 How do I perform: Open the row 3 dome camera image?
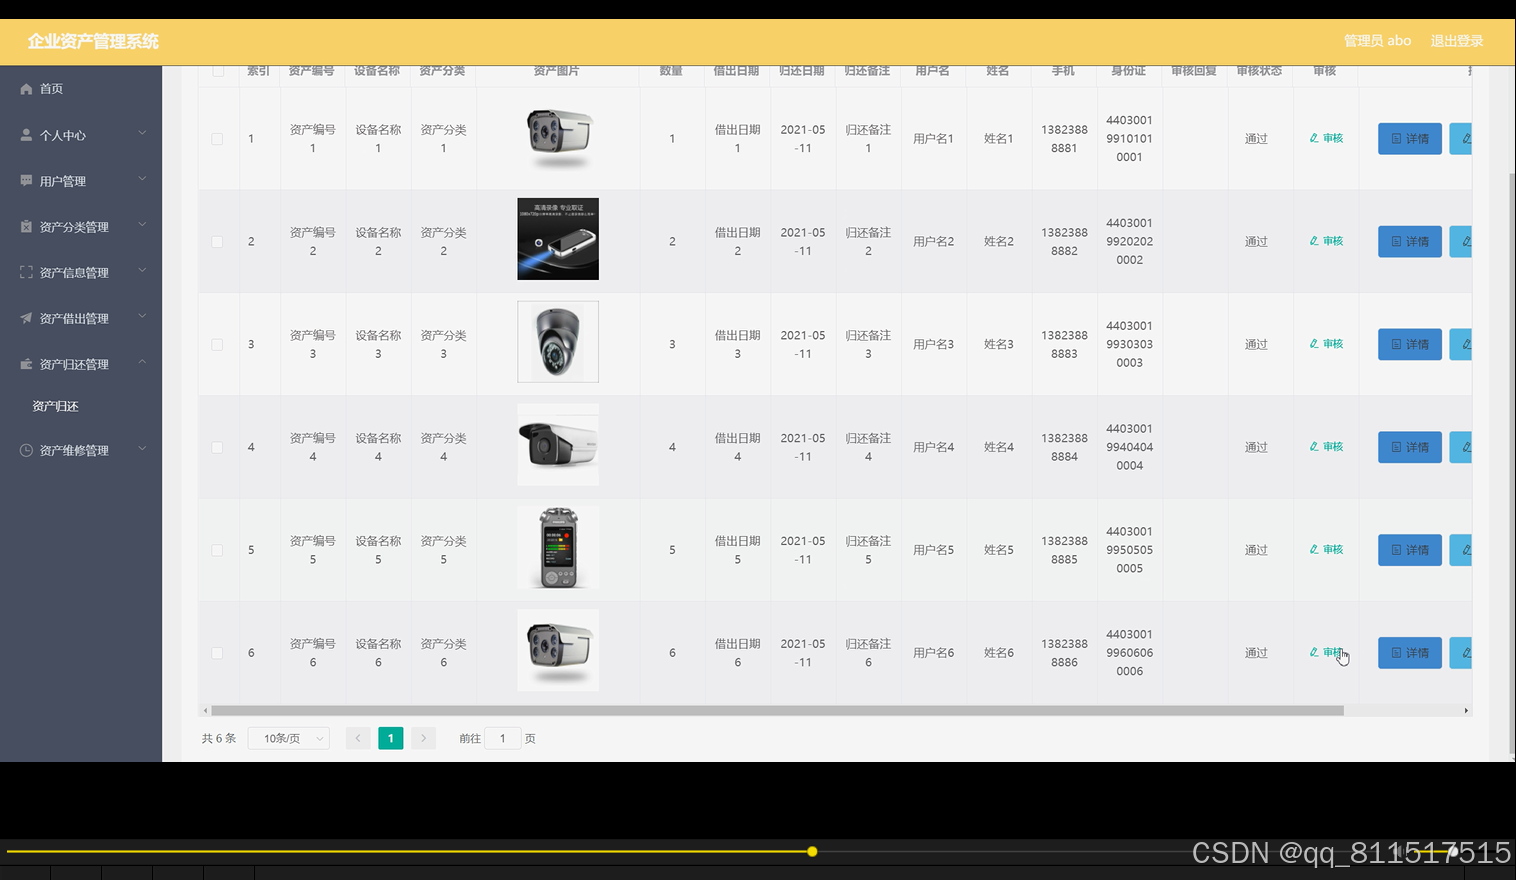point(558,342)
